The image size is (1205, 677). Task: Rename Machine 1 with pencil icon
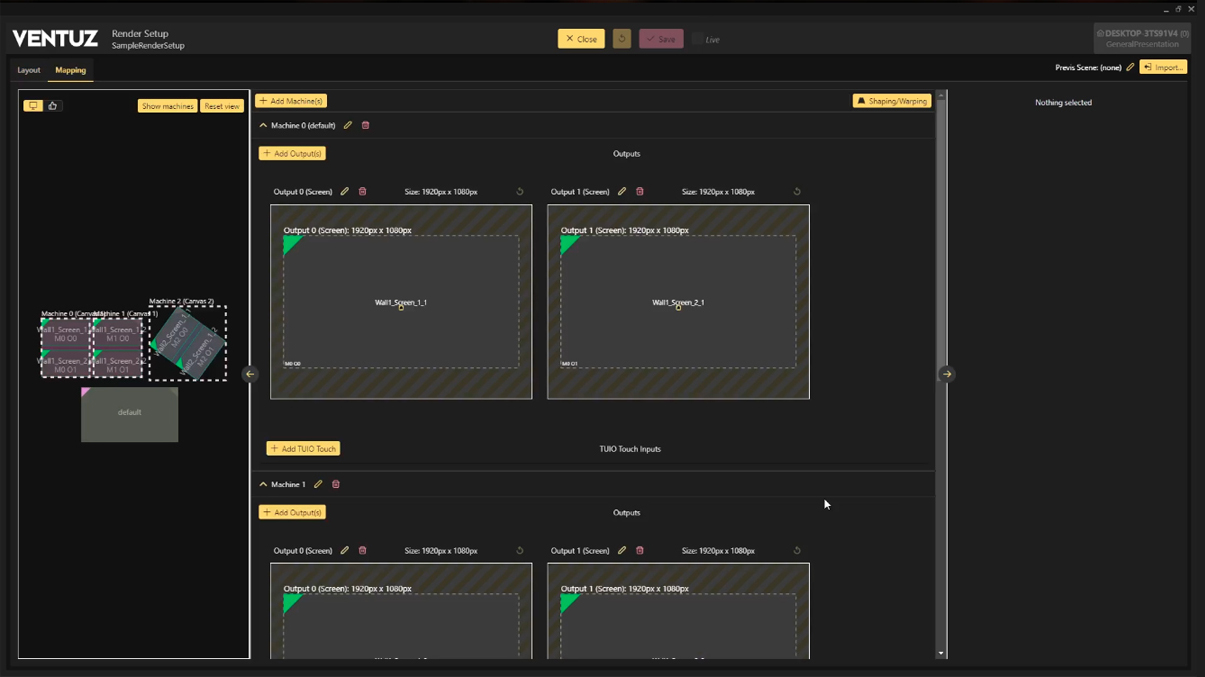[x=318, y=485]
